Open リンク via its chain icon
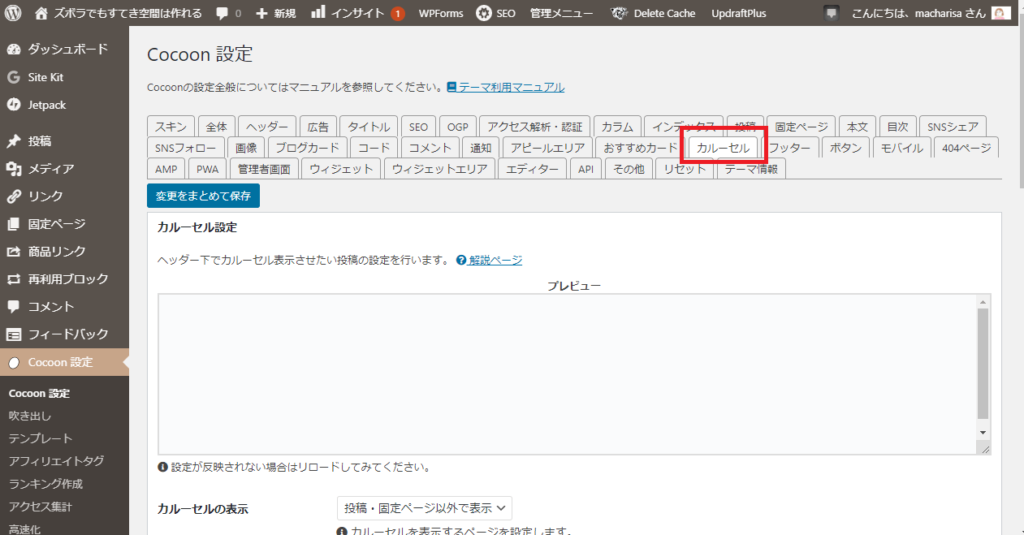1024x535 pixels. (x=14, y=196)
